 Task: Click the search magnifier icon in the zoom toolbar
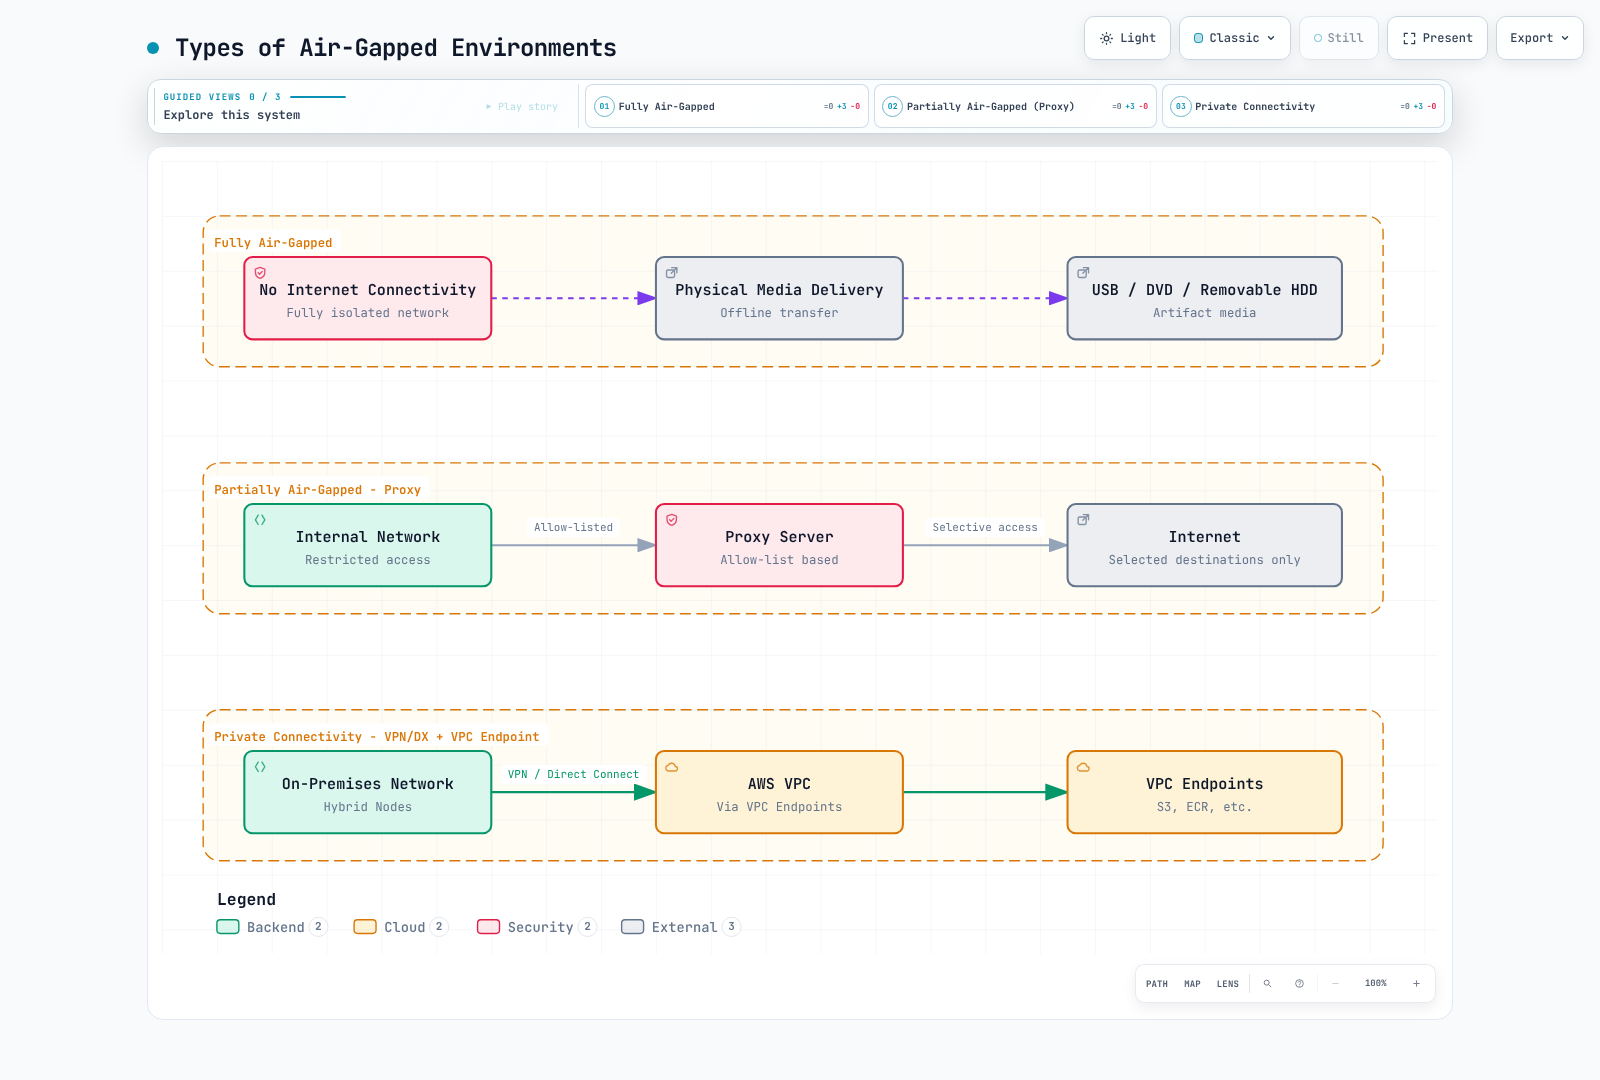pyautogui.click(x=1267, y=984)
